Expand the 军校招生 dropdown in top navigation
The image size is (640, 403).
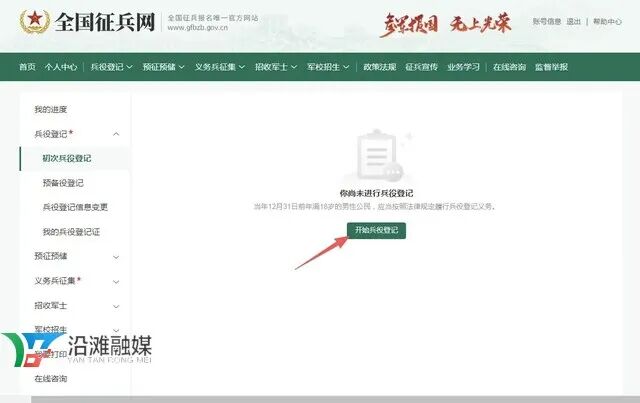pyautogui.click(x=329, y=67)
